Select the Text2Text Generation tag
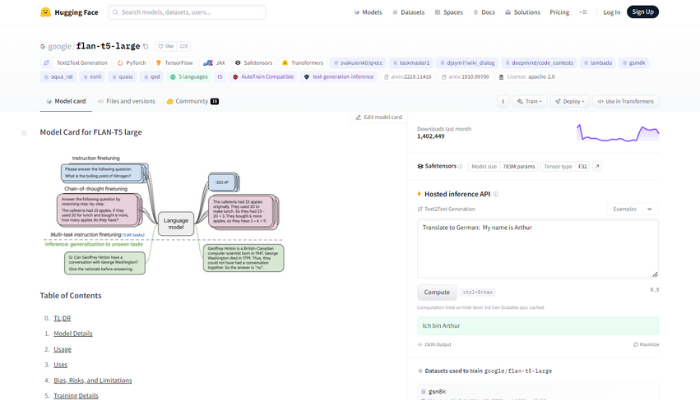The image size is (700, 400). (x=75, y=63)
